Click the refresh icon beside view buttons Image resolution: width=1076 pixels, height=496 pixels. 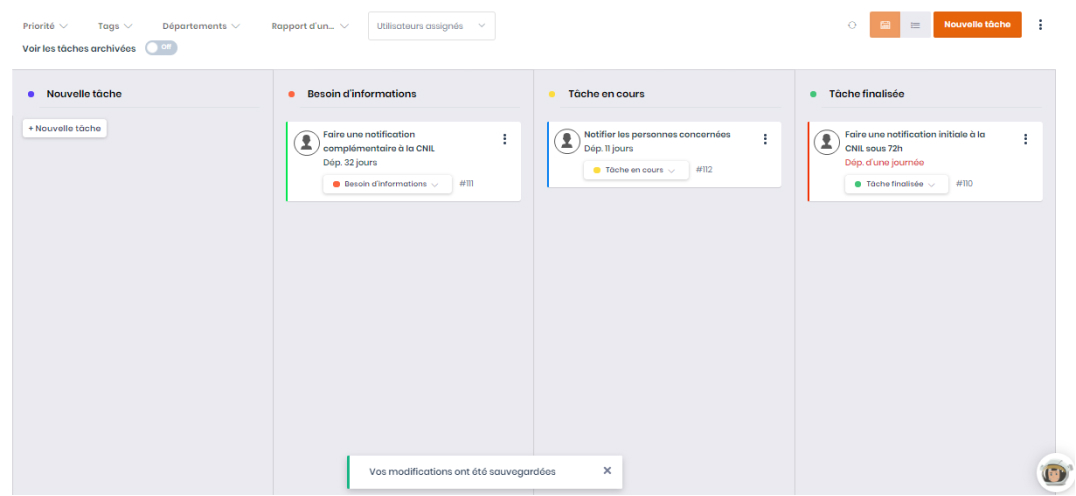[852, 26]
